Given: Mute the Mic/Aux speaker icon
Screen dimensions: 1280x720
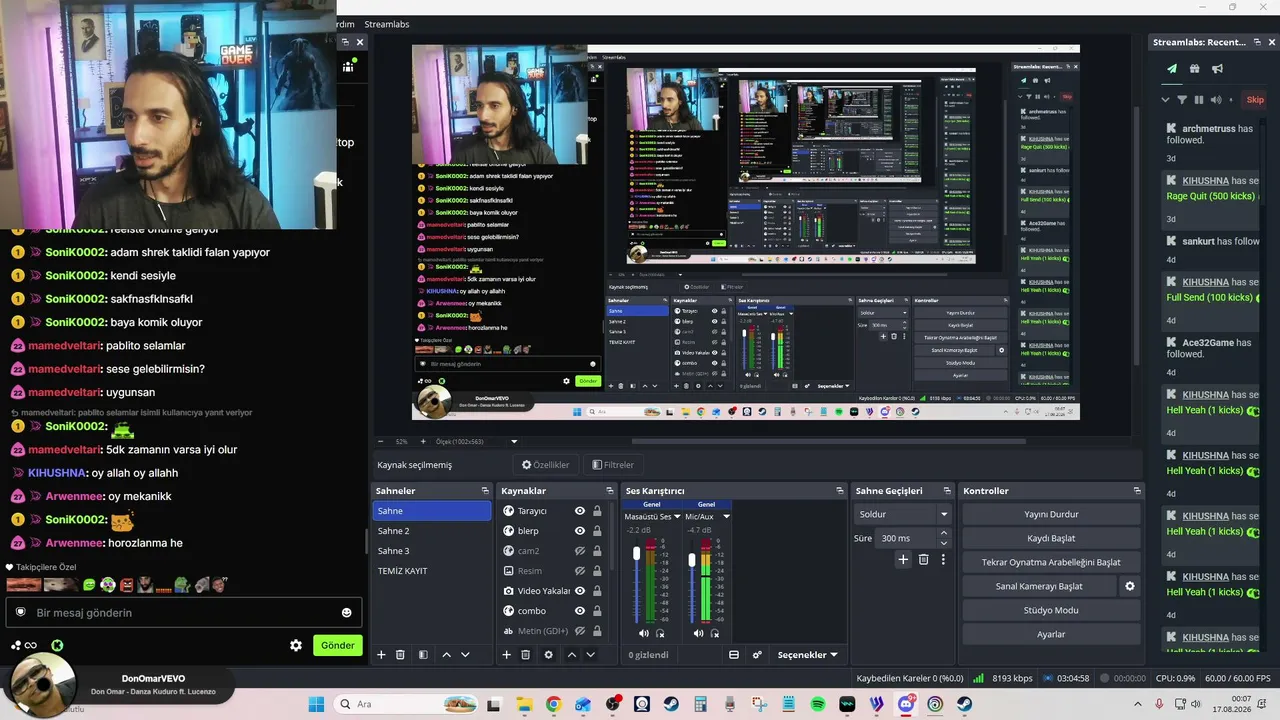Looking at the screenshot, I should click(x=698, y=633).
